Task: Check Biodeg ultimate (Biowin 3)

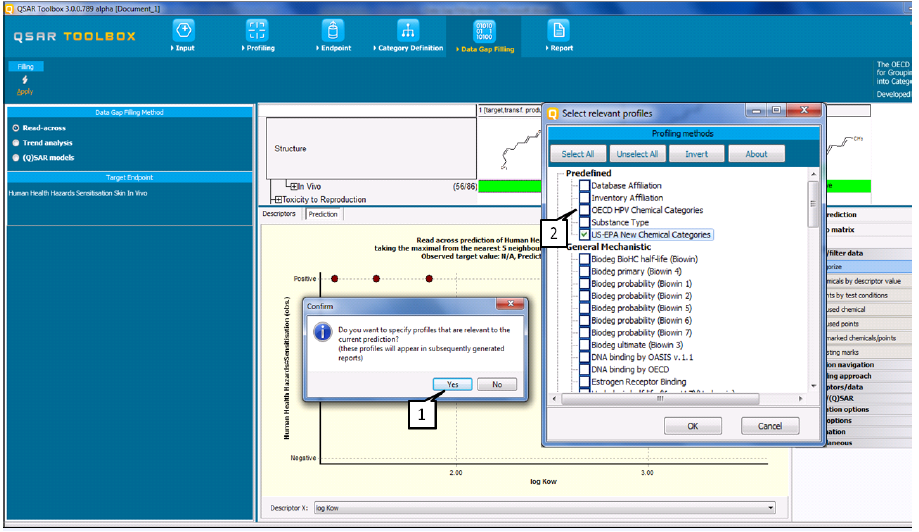Action: point(584,345)
